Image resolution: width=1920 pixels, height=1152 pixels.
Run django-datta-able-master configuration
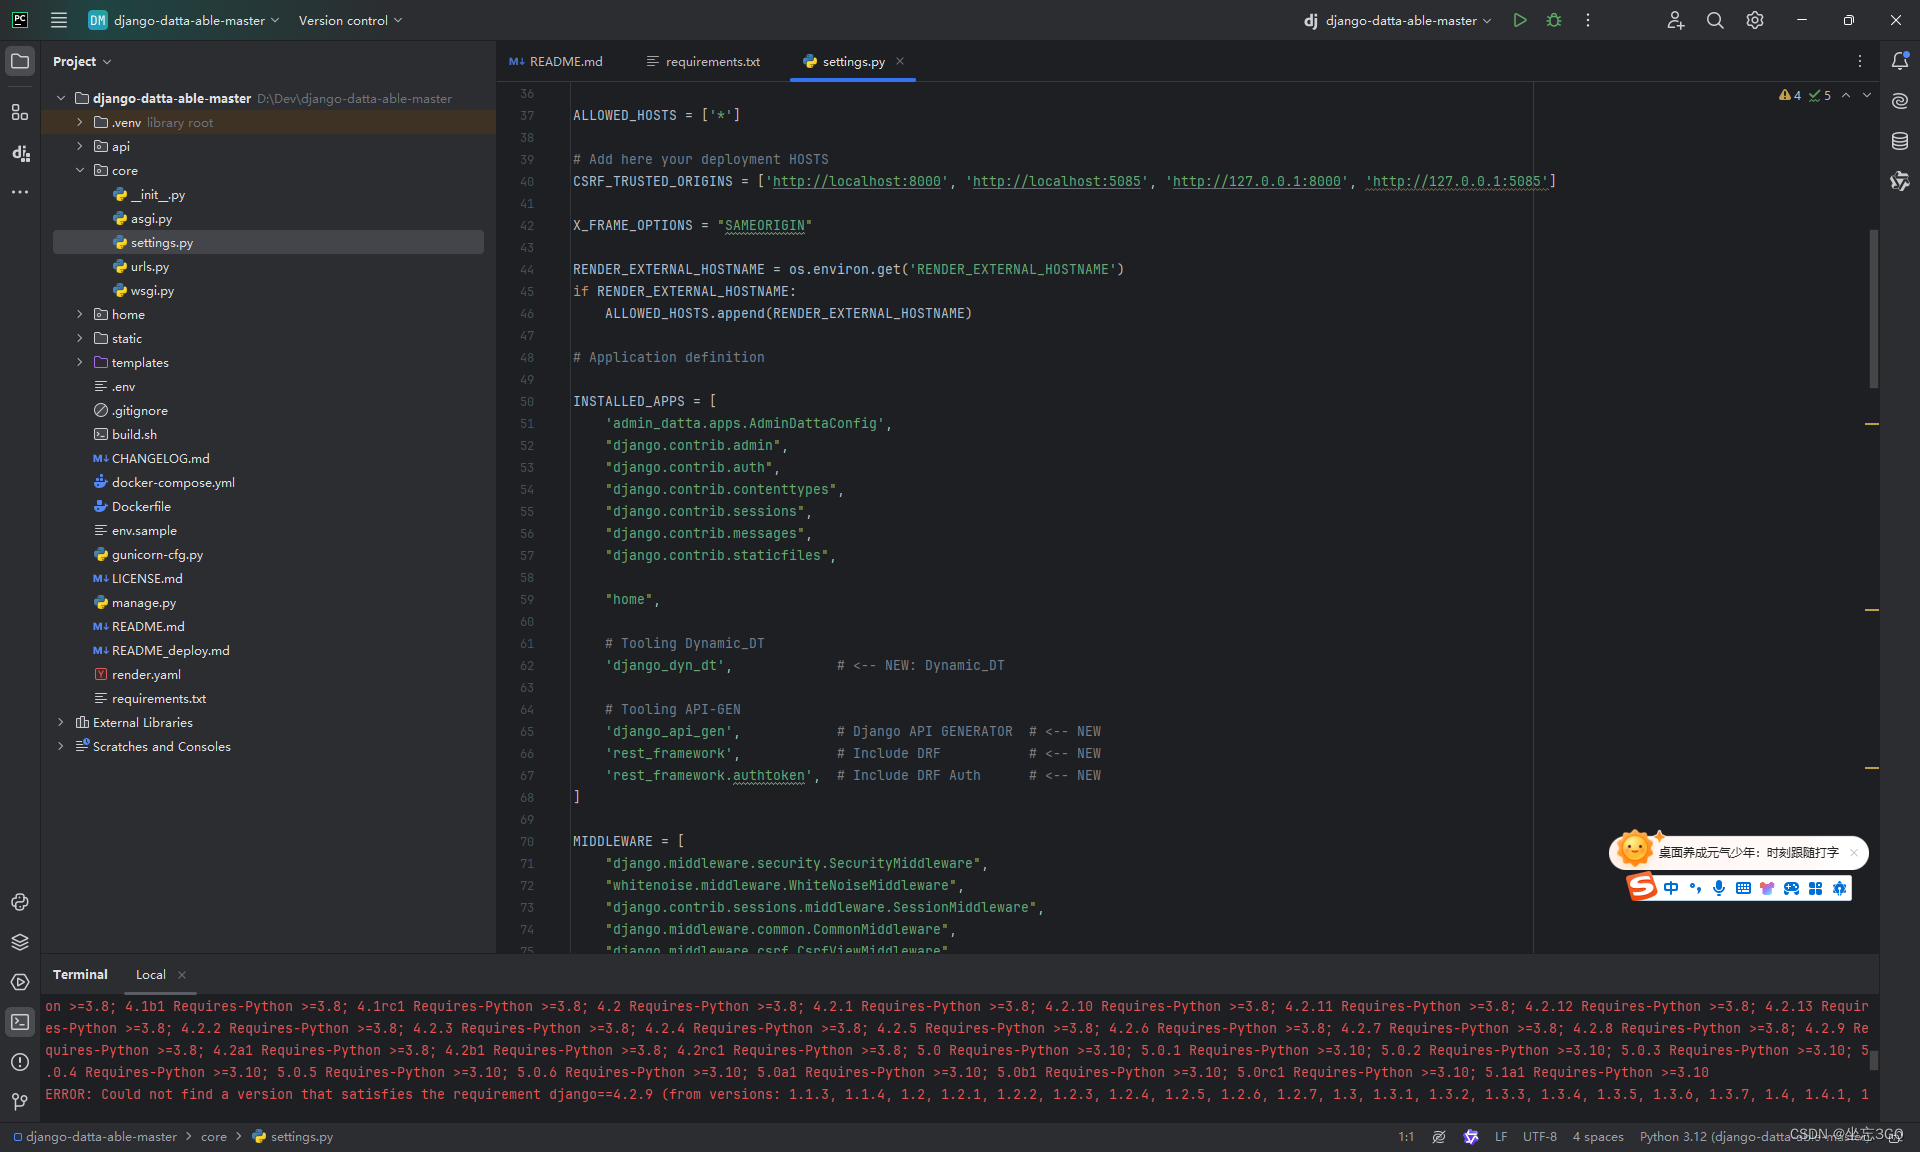(1520, 20)
